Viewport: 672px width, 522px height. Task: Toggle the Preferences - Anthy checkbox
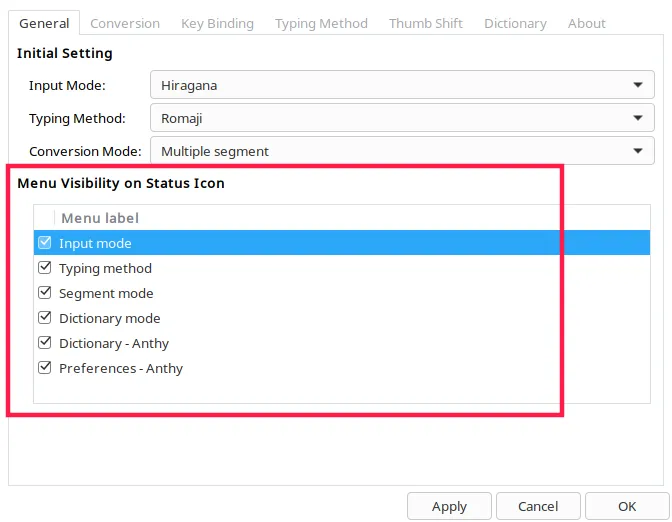(44, 368)
